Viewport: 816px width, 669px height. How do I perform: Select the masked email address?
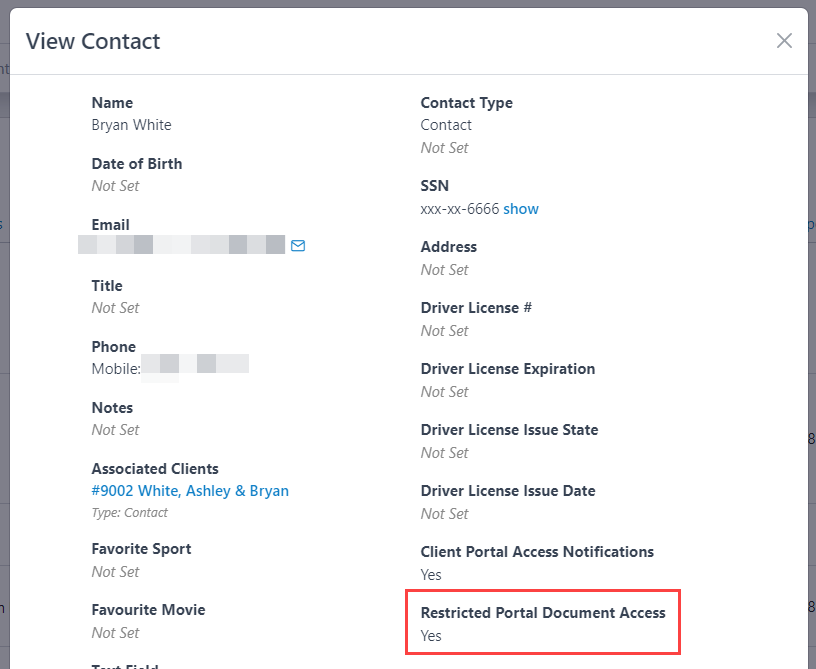(x=180, y=244)
